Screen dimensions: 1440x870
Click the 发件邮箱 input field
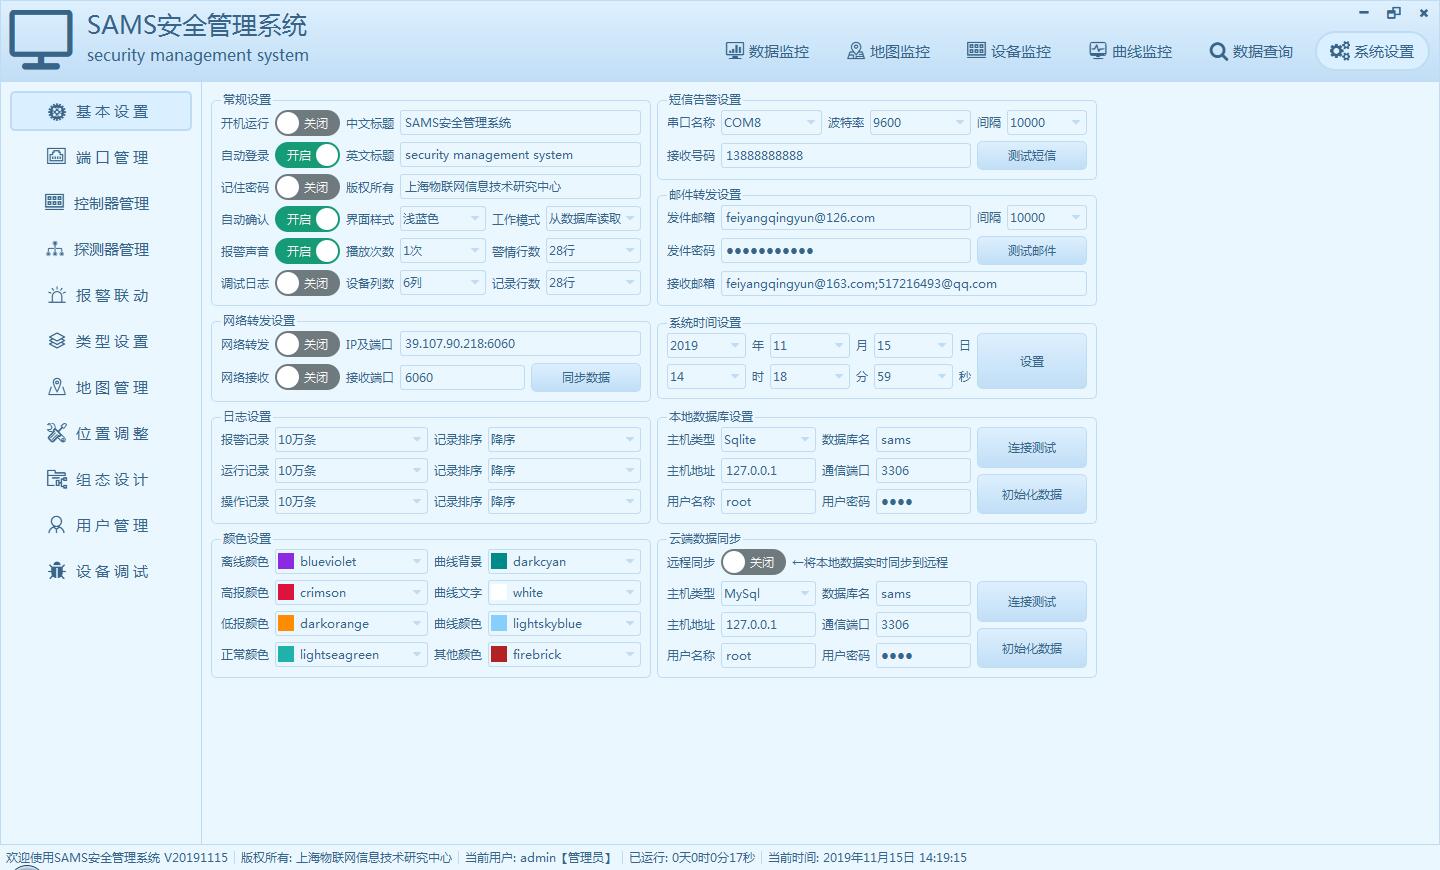pyautogui.click(x=845, y=218)
